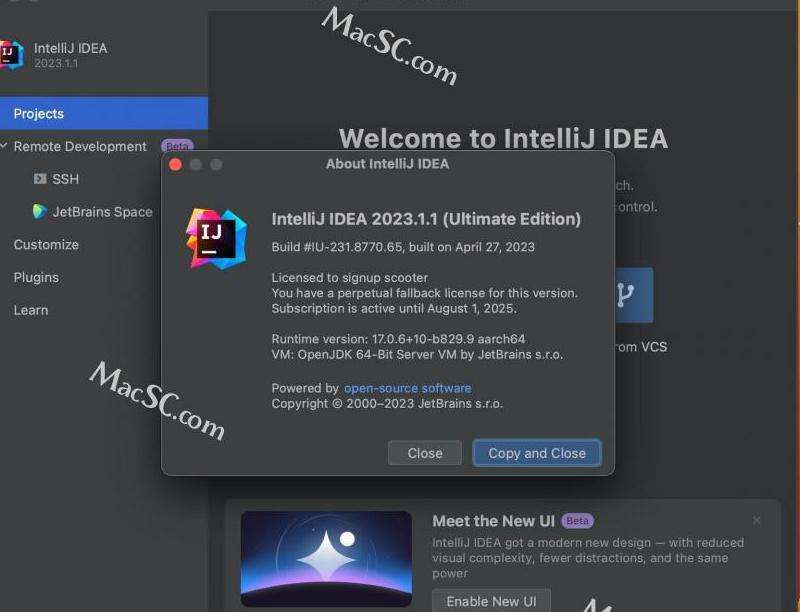This screenshot has width=800, height=612.
Task: Dismiss the Meet the New UI banner
Action: click(x=757, y=520)
